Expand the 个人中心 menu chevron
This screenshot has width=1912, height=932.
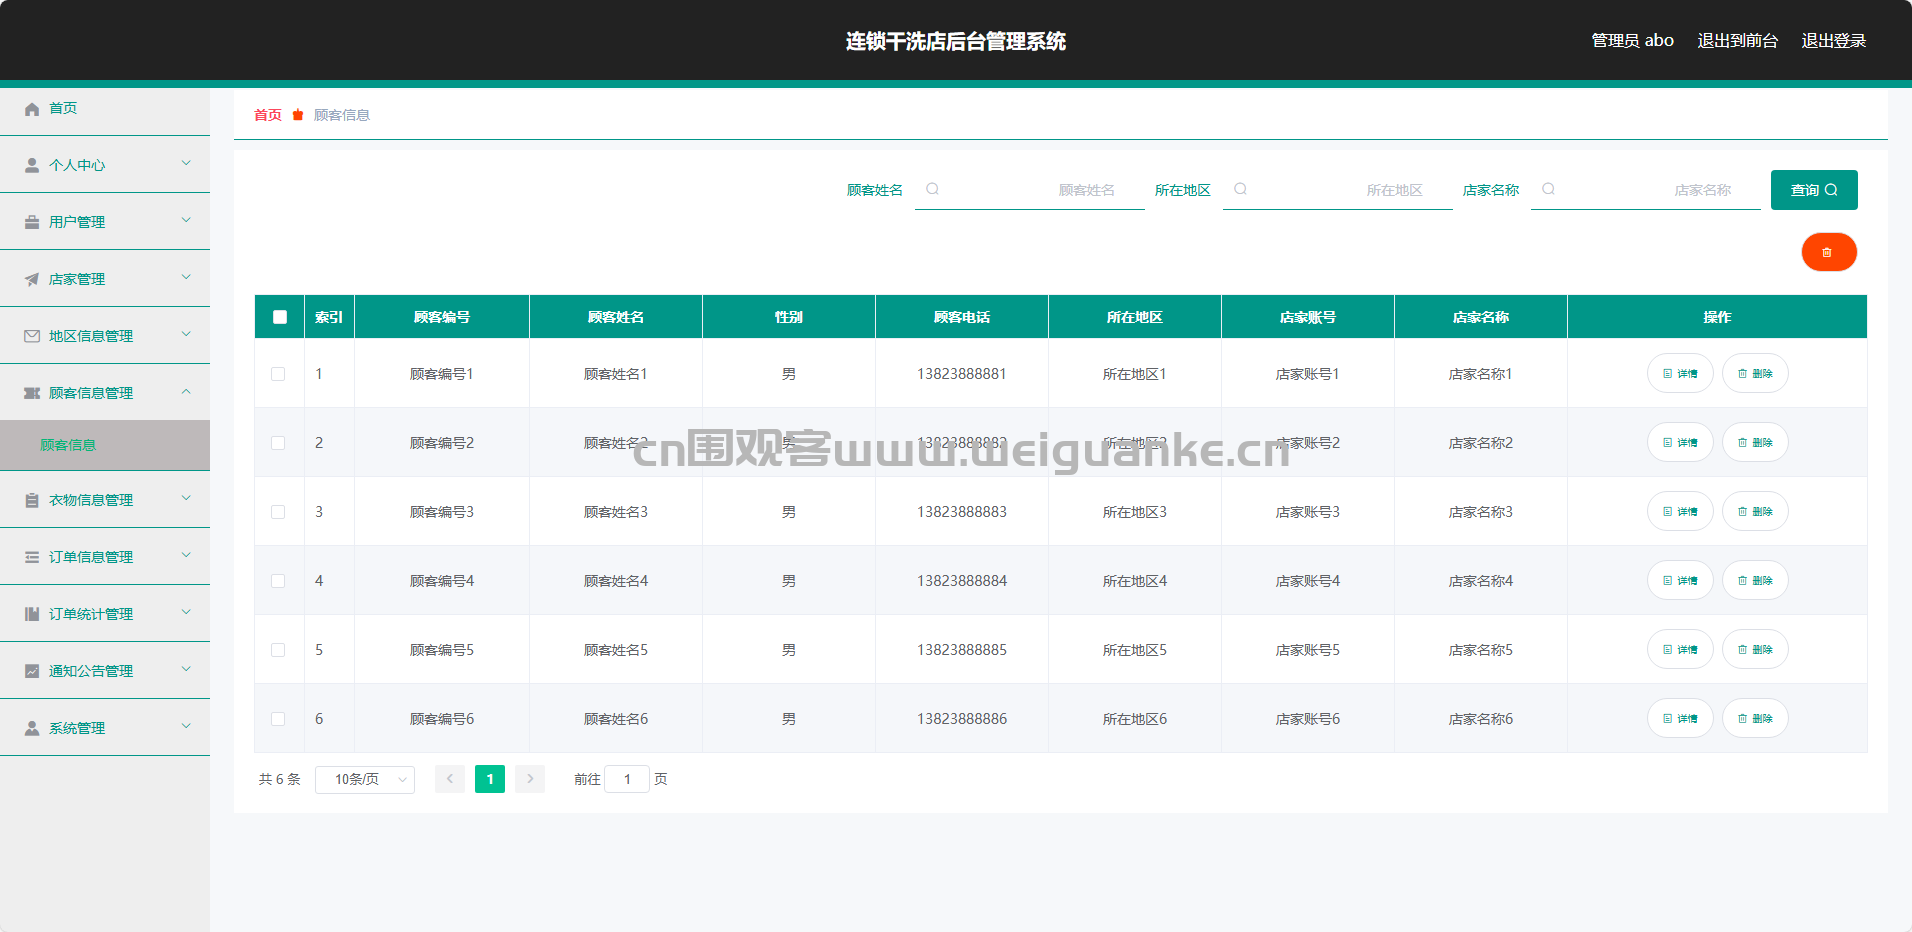pyautogui.click(x=186, y=164)
